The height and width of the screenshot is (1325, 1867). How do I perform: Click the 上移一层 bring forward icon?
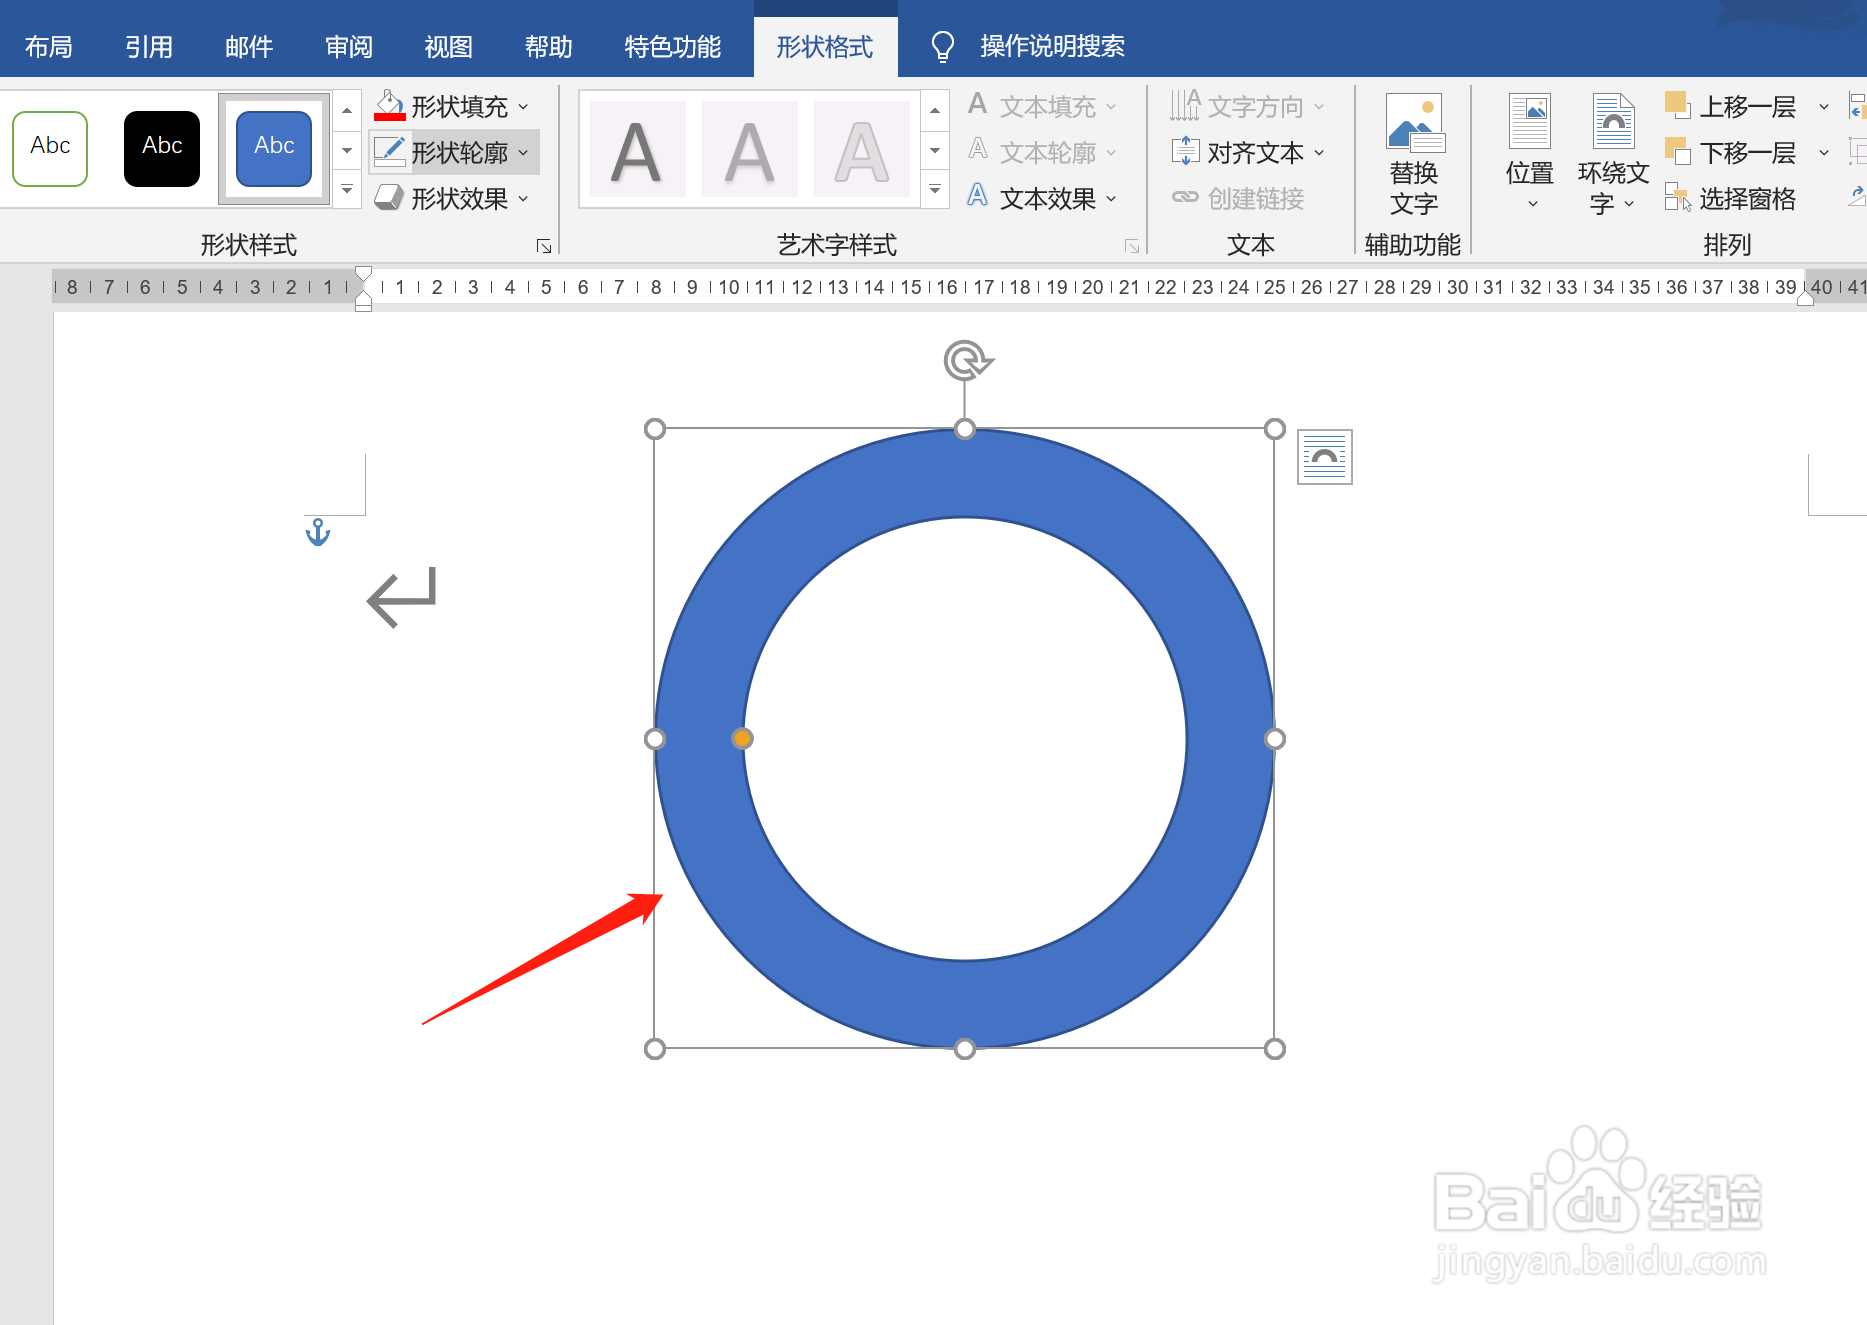(x=1677, y=105)
